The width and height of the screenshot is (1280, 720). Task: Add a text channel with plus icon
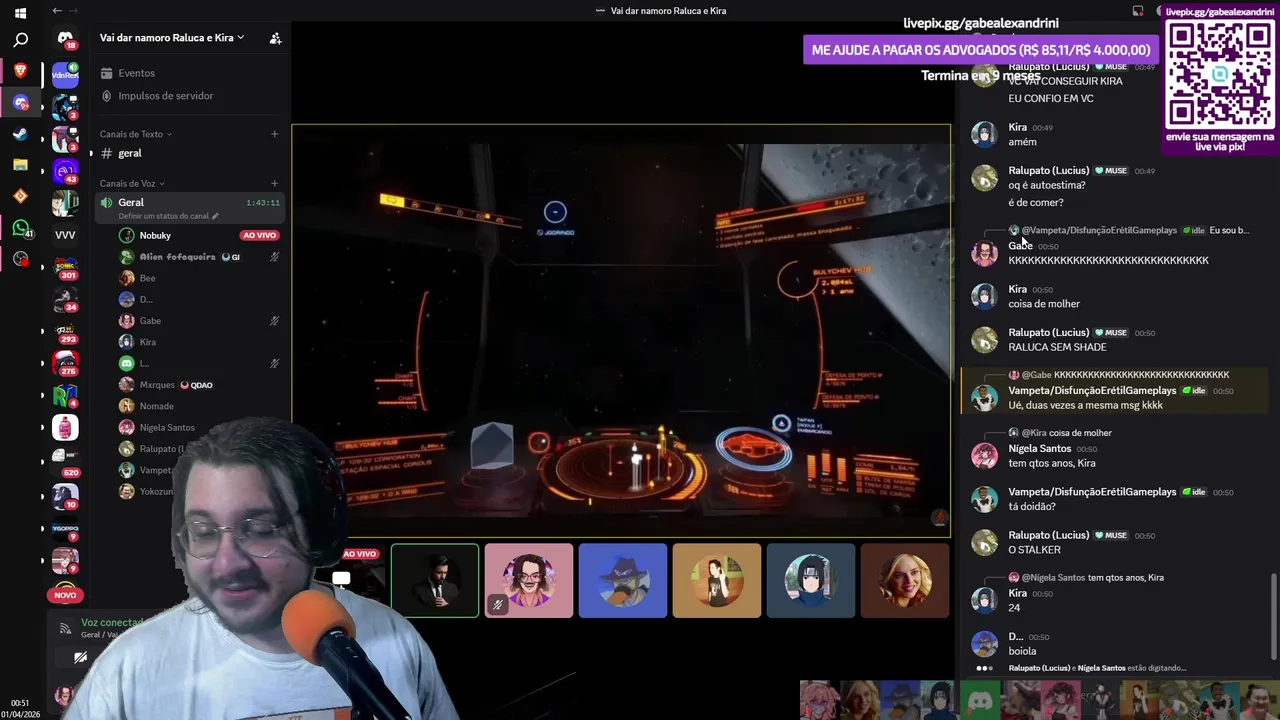click(274, 134)
